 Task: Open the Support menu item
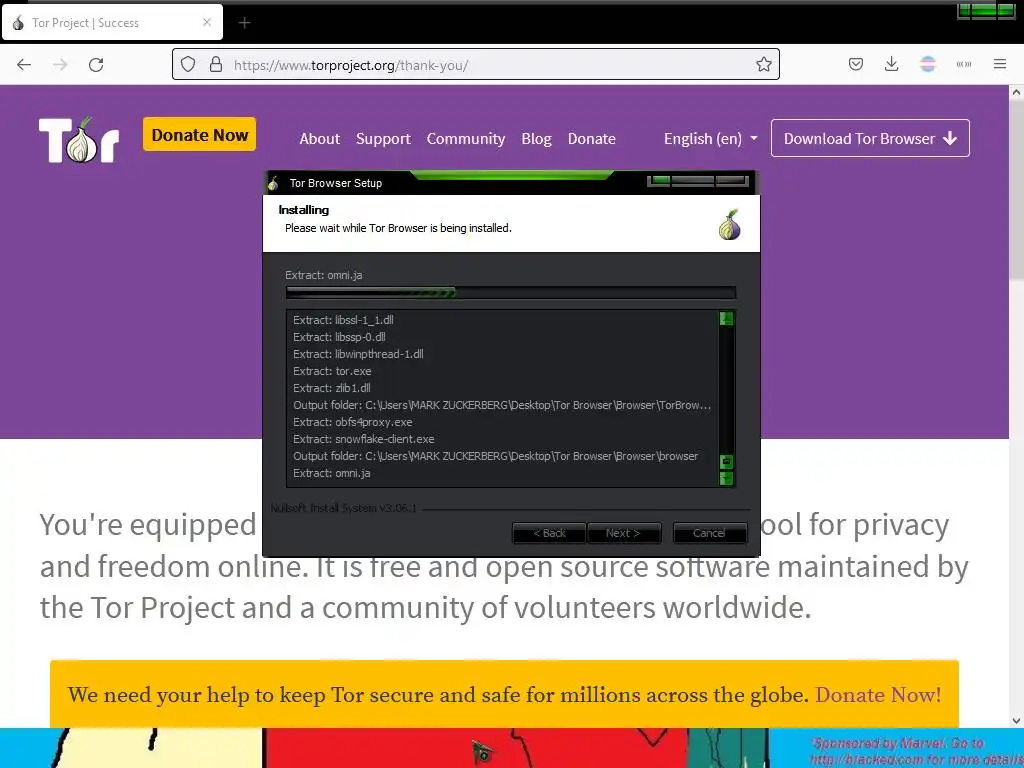383,138
